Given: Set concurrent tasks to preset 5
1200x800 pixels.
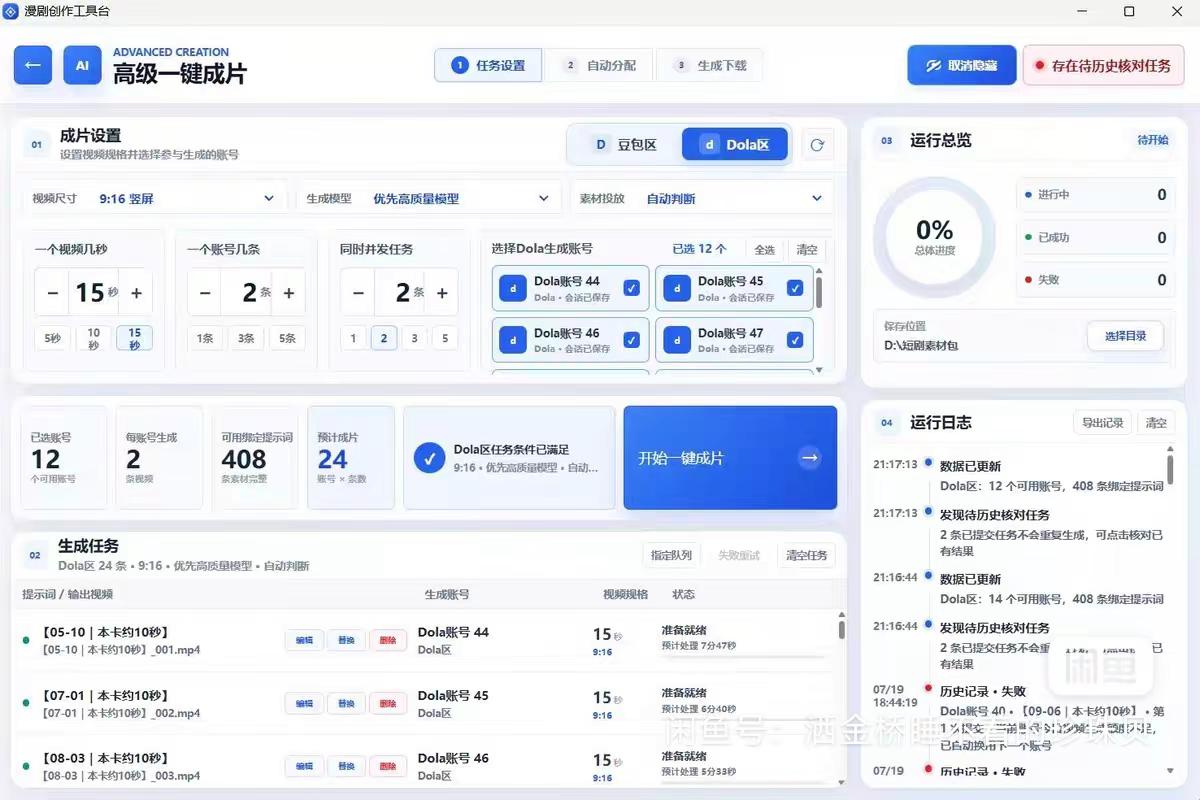Looking at the screenshot, I should pyautogui.click(x=445, y=338).
